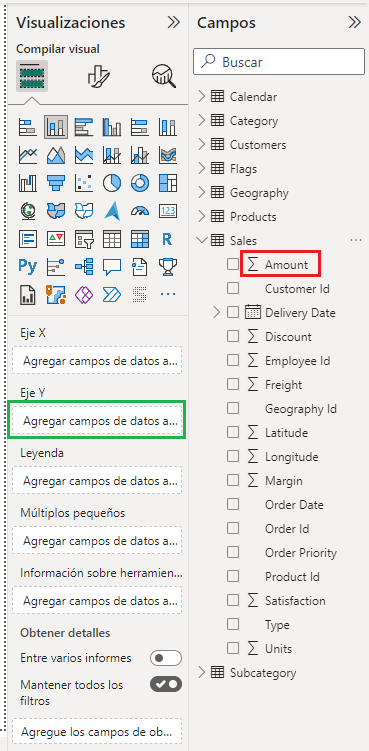Choose the clustered bar chart visual
The height and width of the screenshot is (751, 369).
84,127
